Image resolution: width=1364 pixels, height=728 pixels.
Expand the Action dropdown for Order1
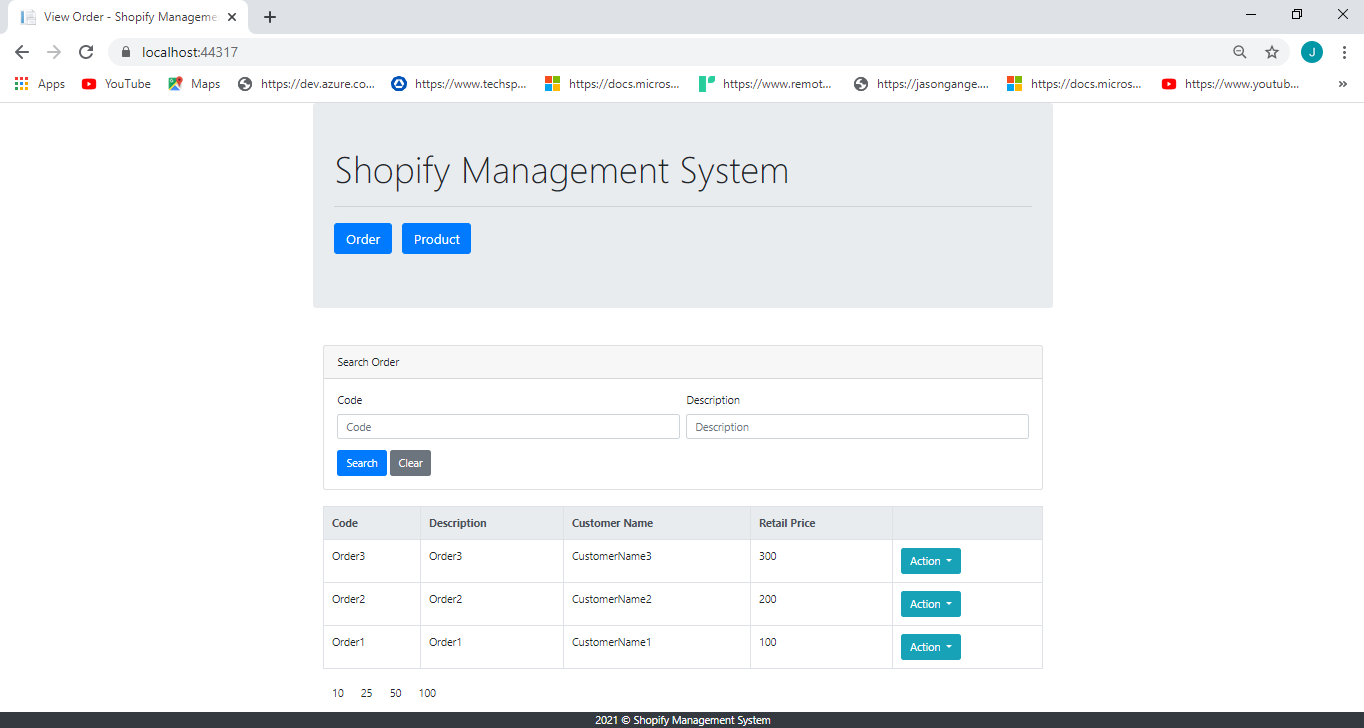(931, 647)
